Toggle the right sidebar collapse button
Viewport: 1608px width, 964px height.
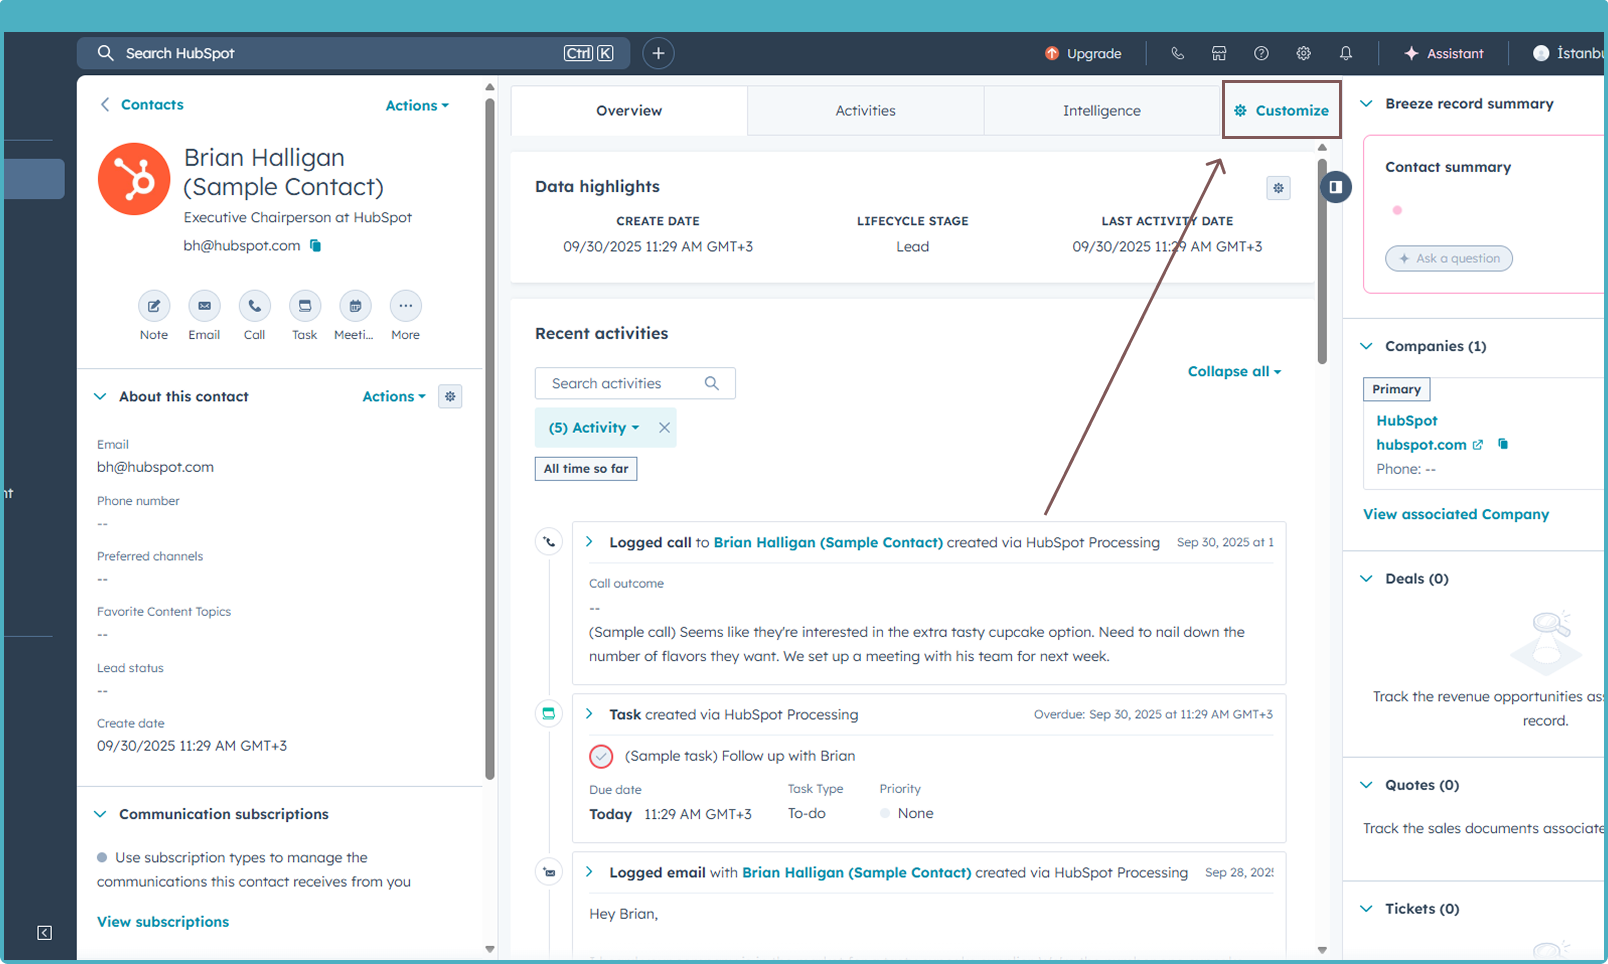(x=1335, y=187)
